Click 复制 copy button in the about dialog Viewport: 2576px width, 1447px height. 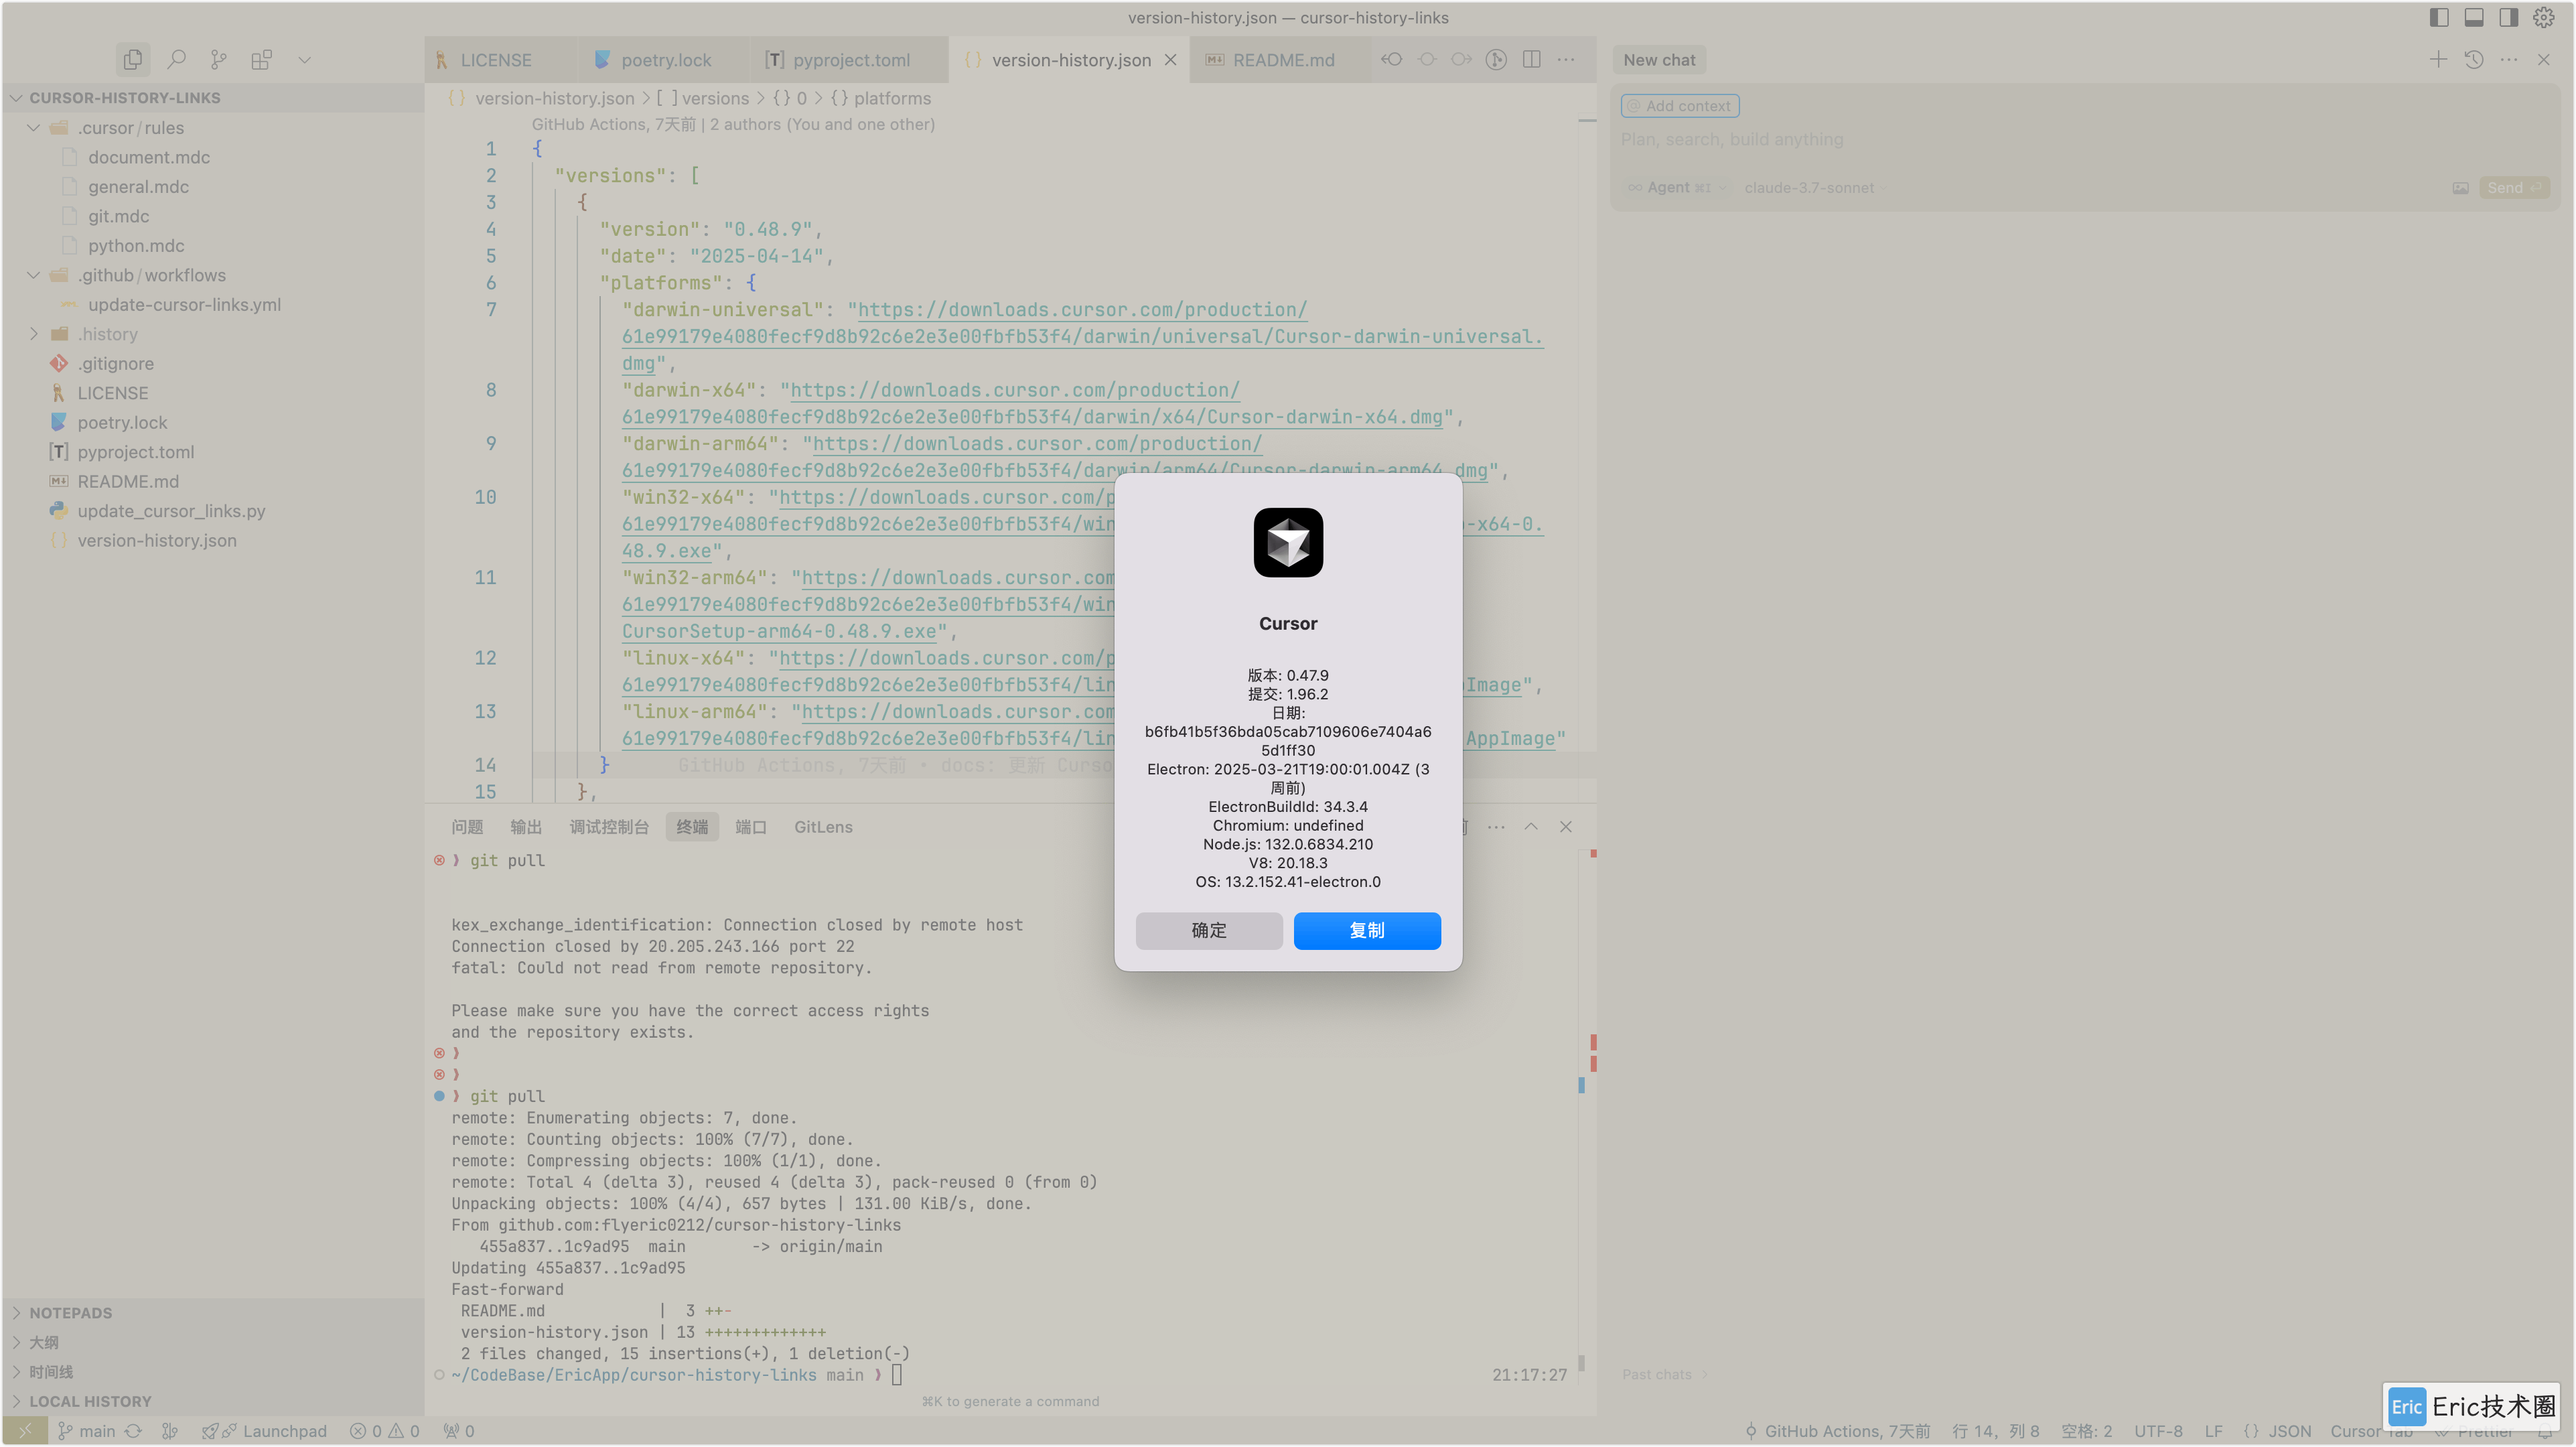click(1367, 930)
